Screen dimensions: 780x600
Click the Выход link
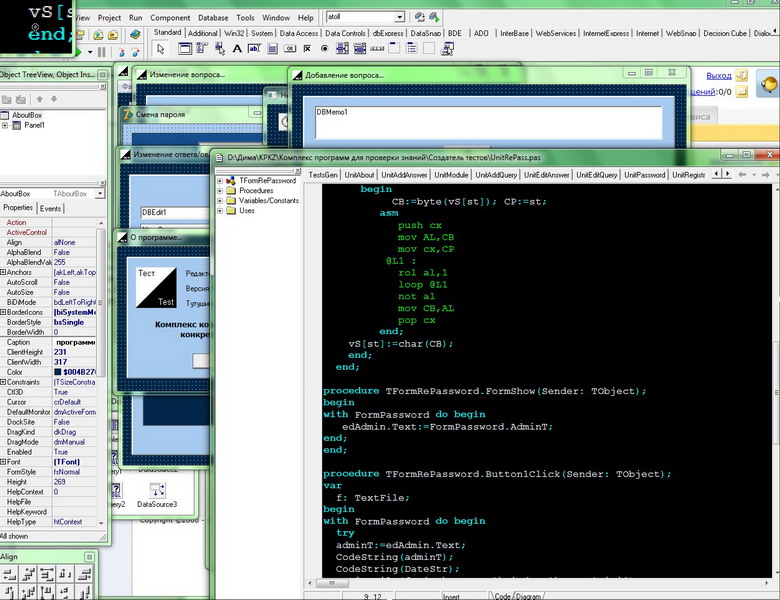(719, 76)
